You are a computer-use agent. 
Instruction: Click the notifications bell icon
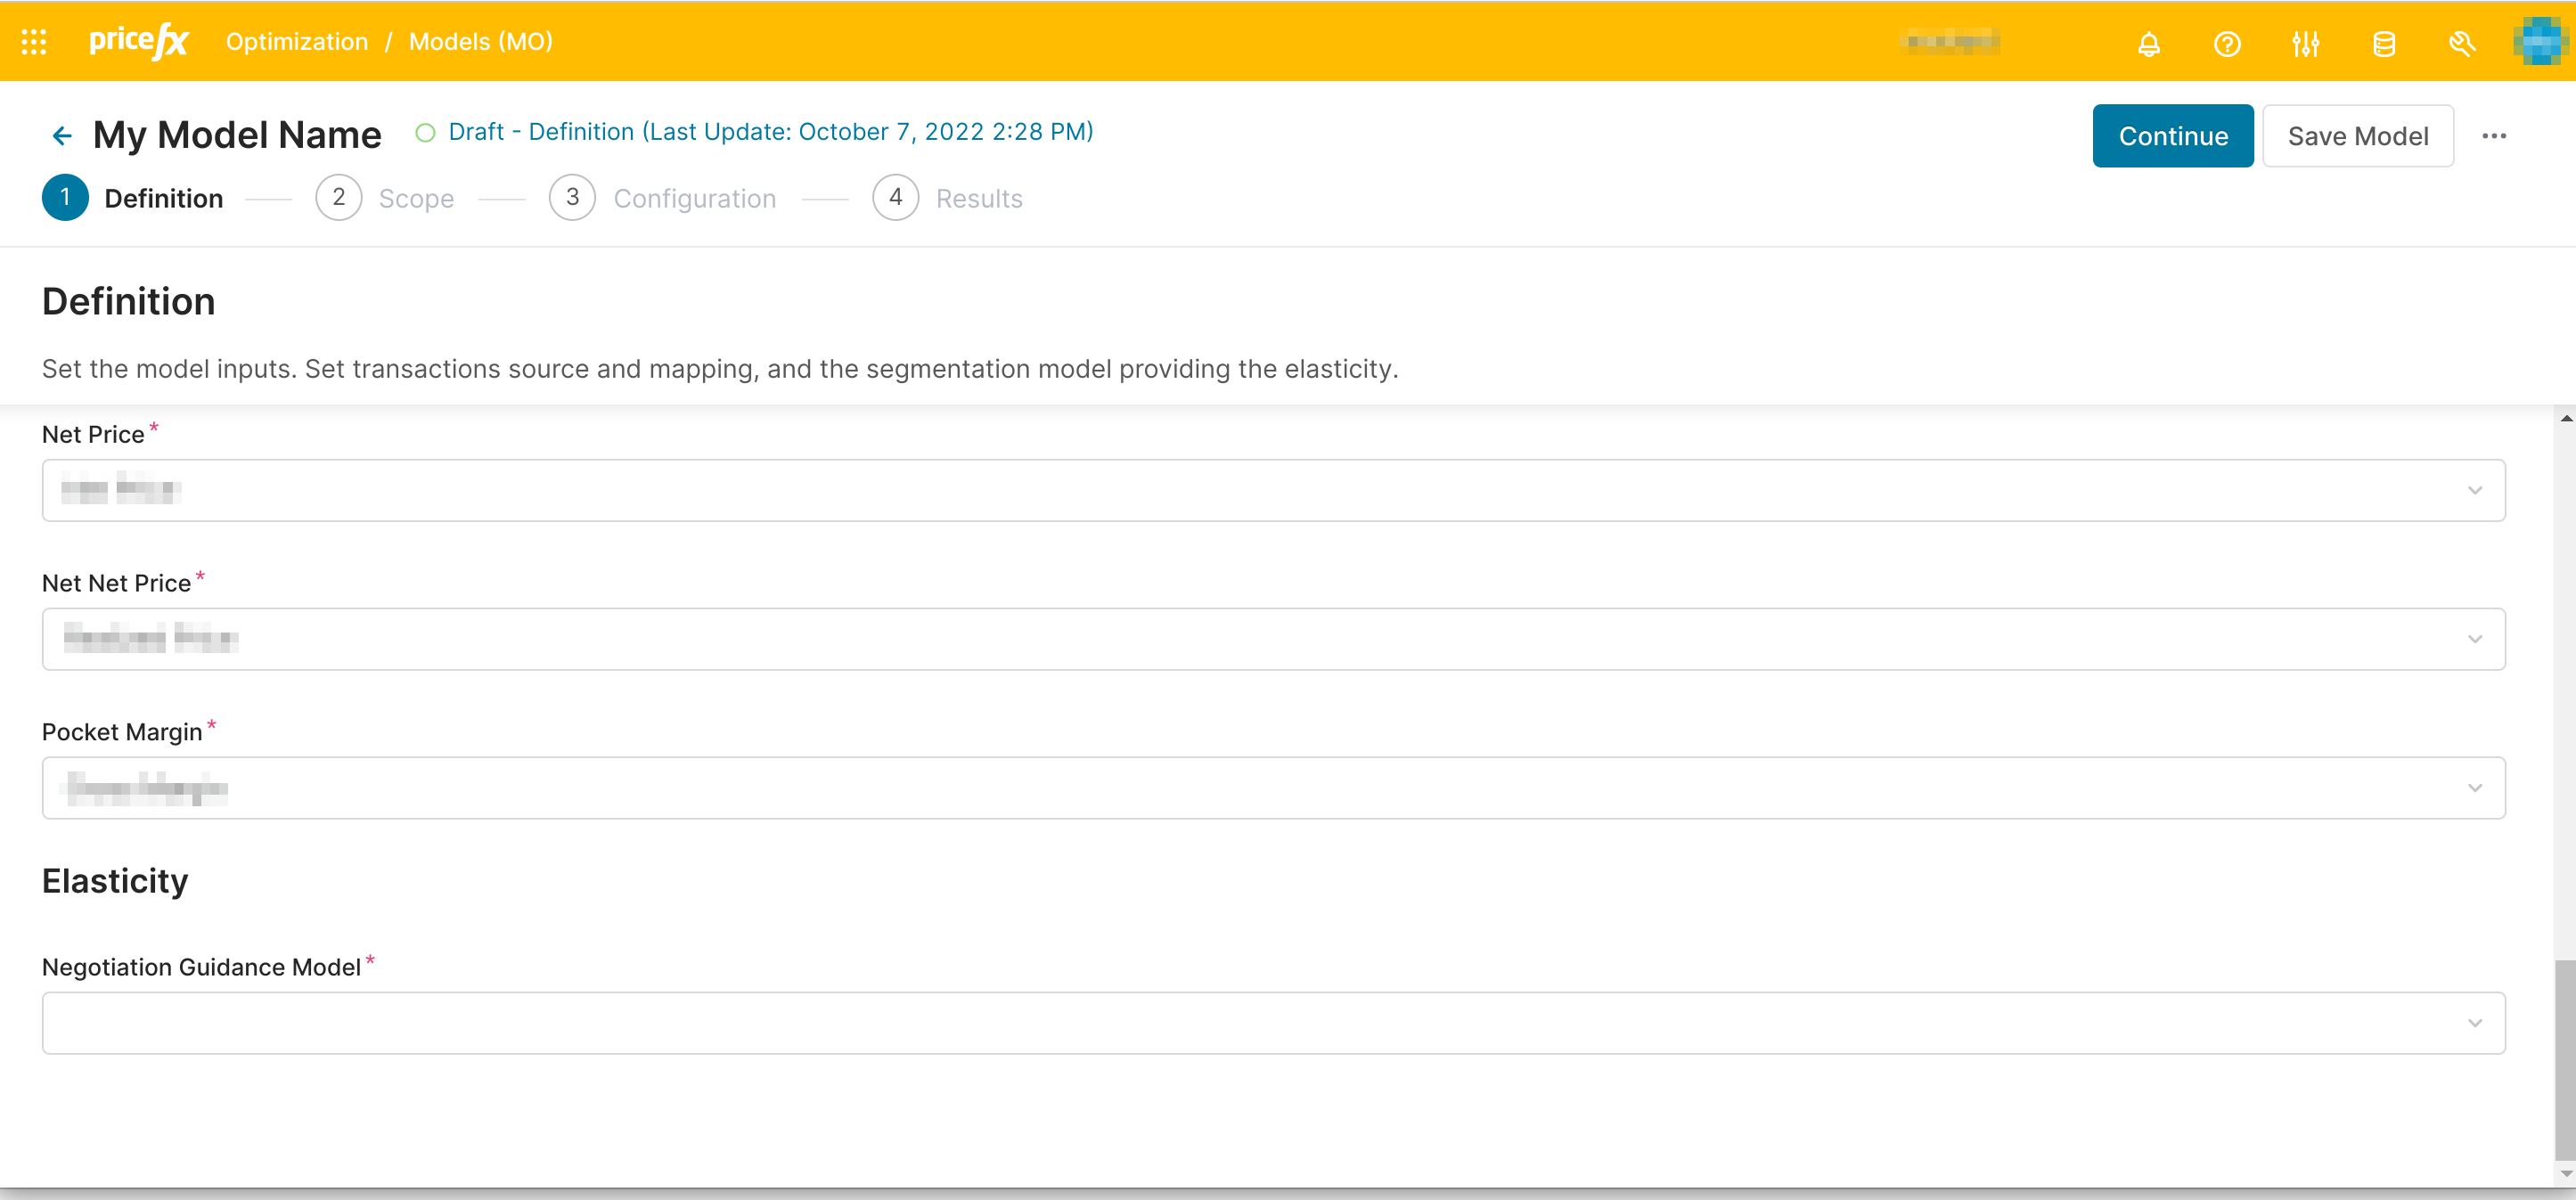tap(2148, 44)
